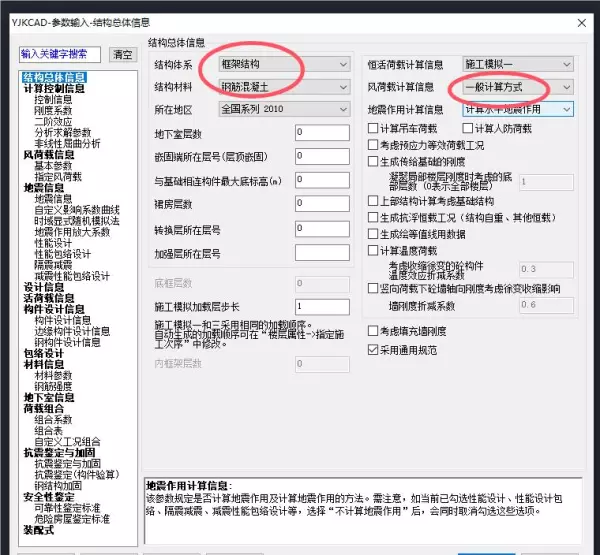The height and width of the screenshot is (555, 600).
Task: Select 组合系数 tree item
Action: 53,420
